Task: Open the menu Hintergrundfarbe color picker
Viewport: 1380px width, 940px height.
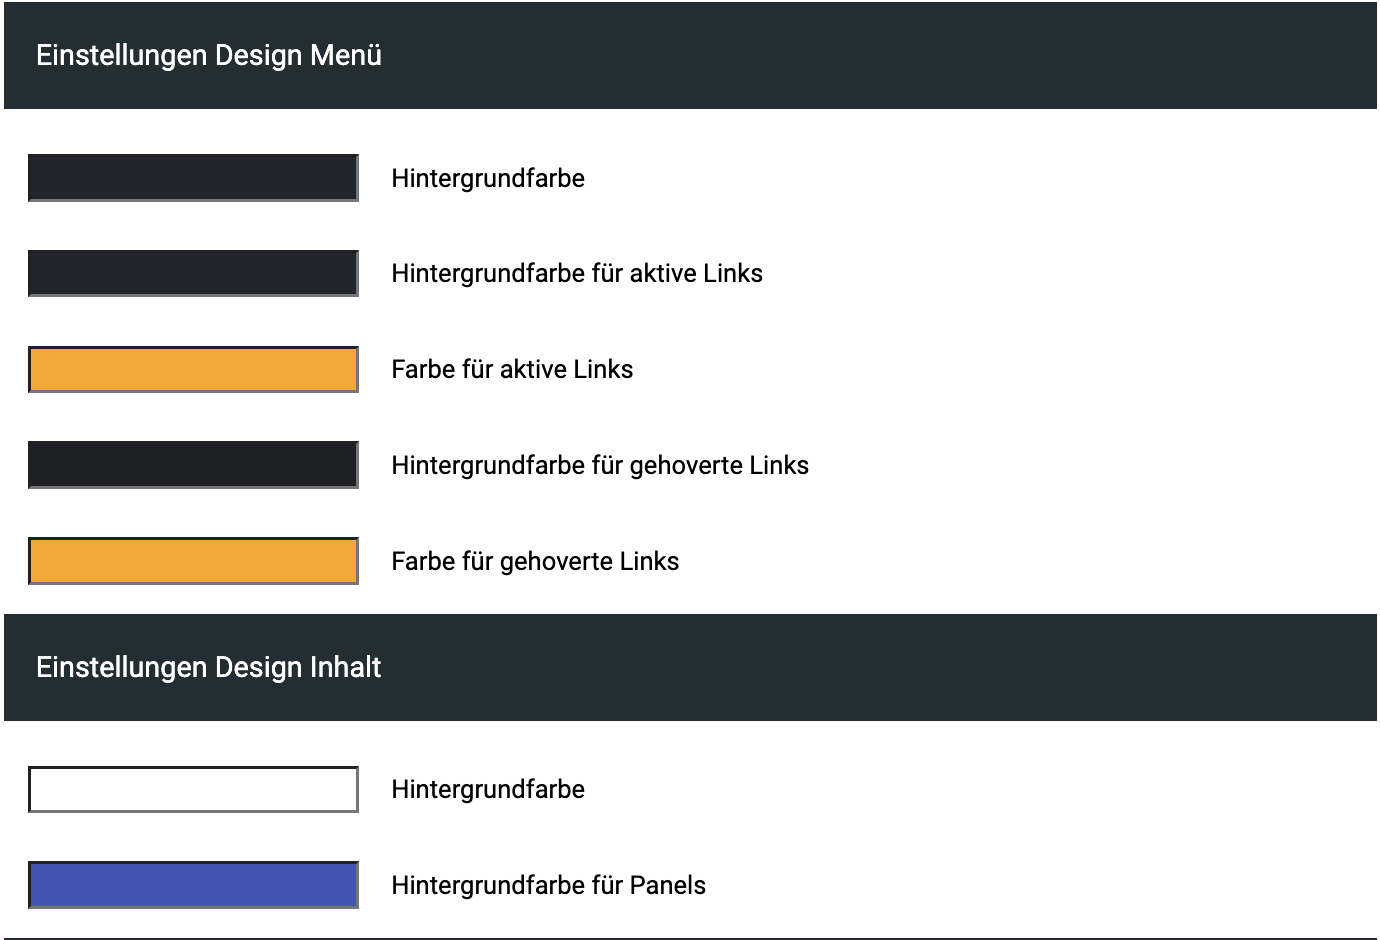Action: [x=193, y=178]
